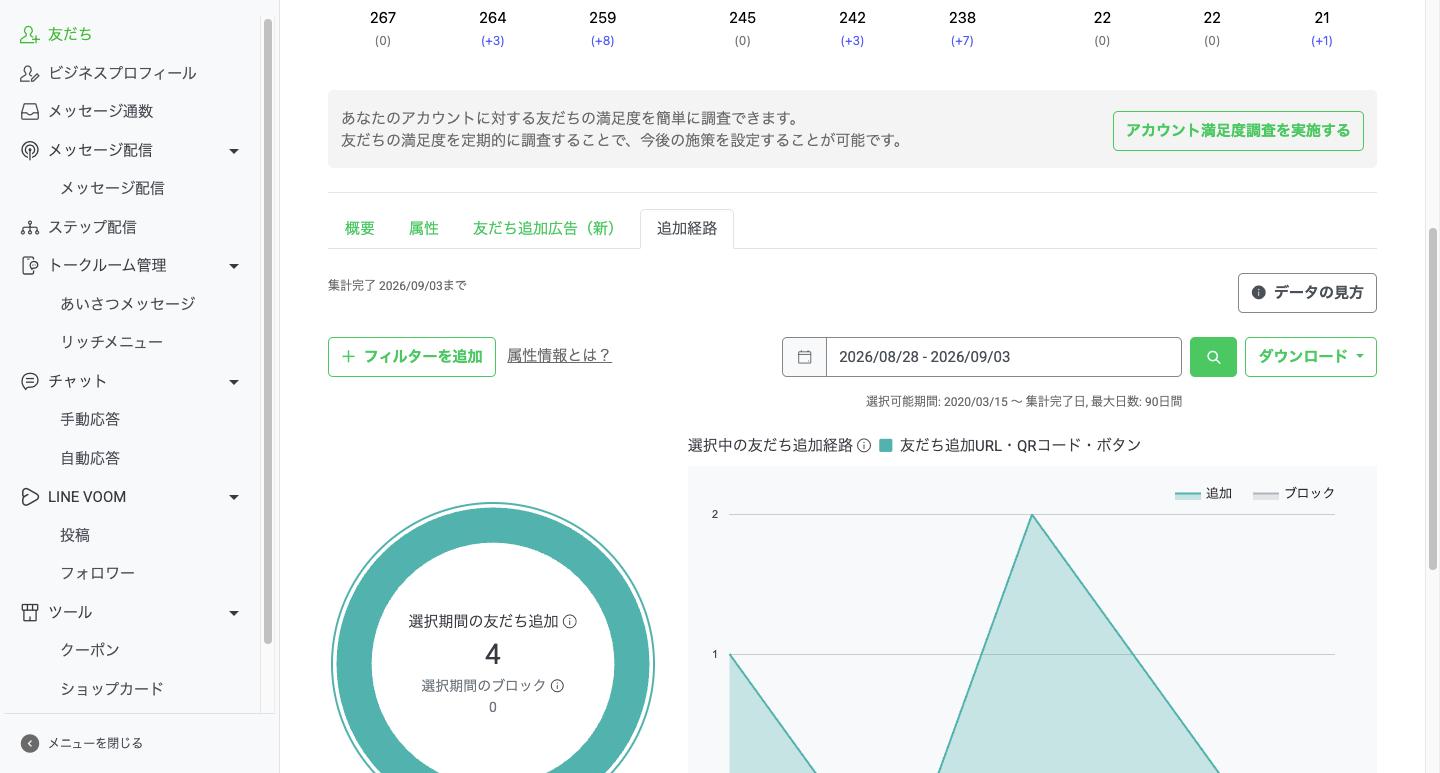
Task: Collapse the メッセージ配信 section arrow
Action: (x=234, y=151)
